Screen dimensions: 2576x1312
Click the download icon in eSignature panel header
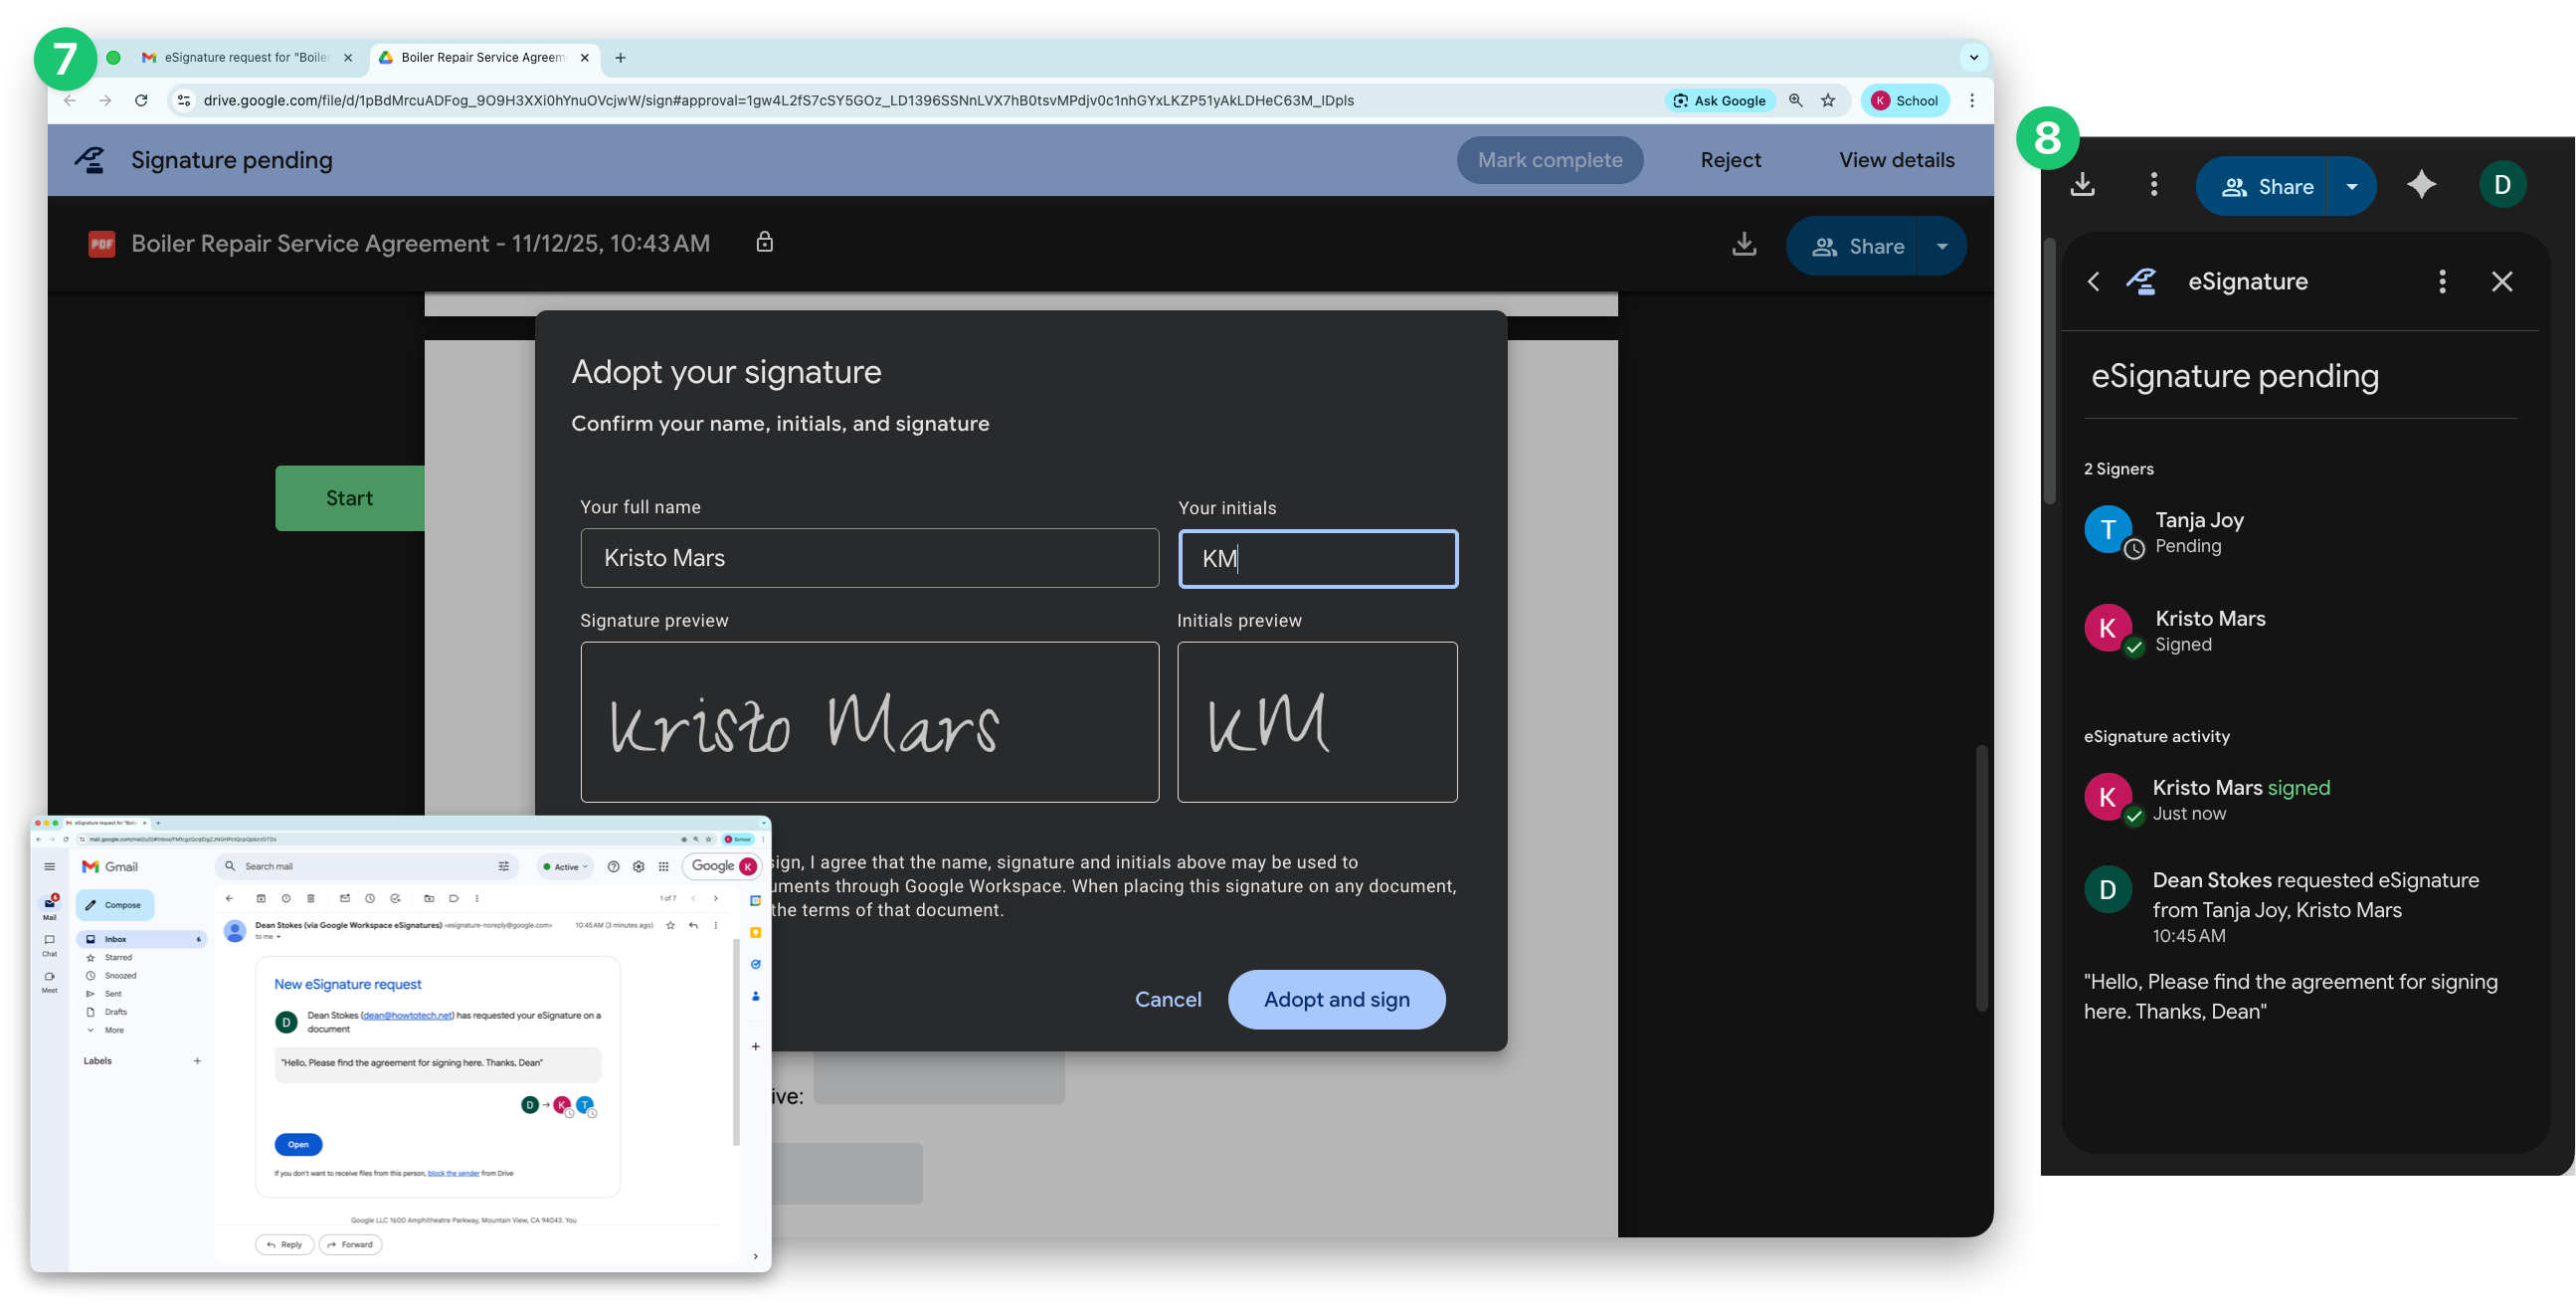[x=2082, y=185]
